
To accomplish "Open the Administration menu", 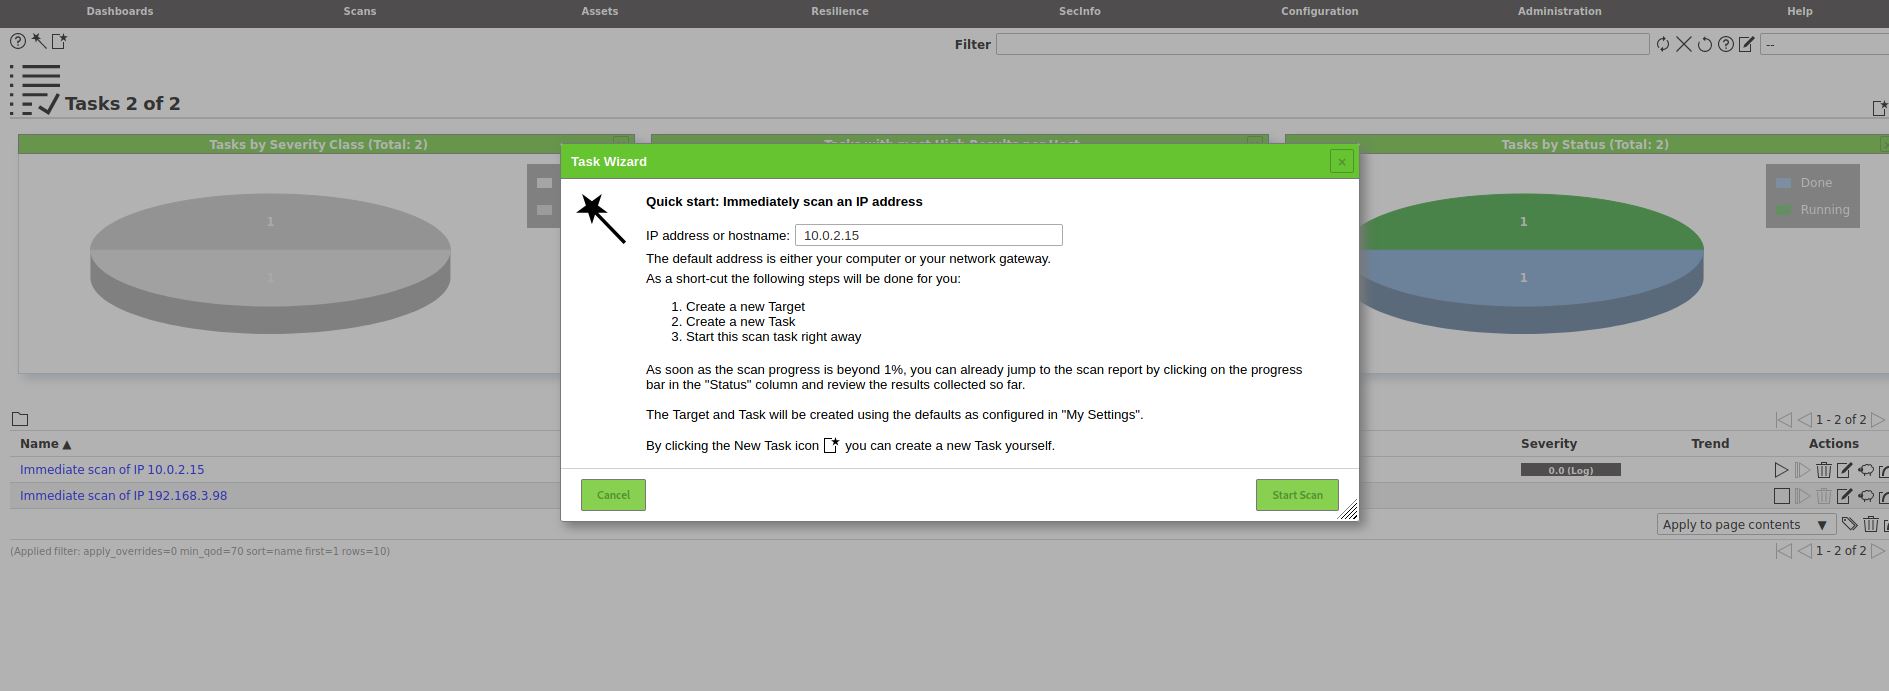I will (x=1560, y=11).
